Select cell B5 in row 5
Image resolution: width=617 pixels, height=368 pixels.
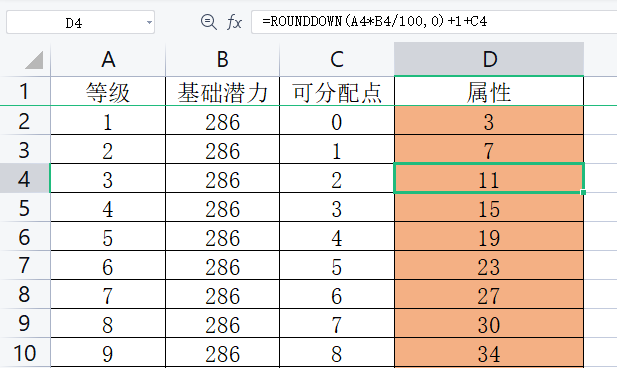pyautogui.click(x=222, y=207)
